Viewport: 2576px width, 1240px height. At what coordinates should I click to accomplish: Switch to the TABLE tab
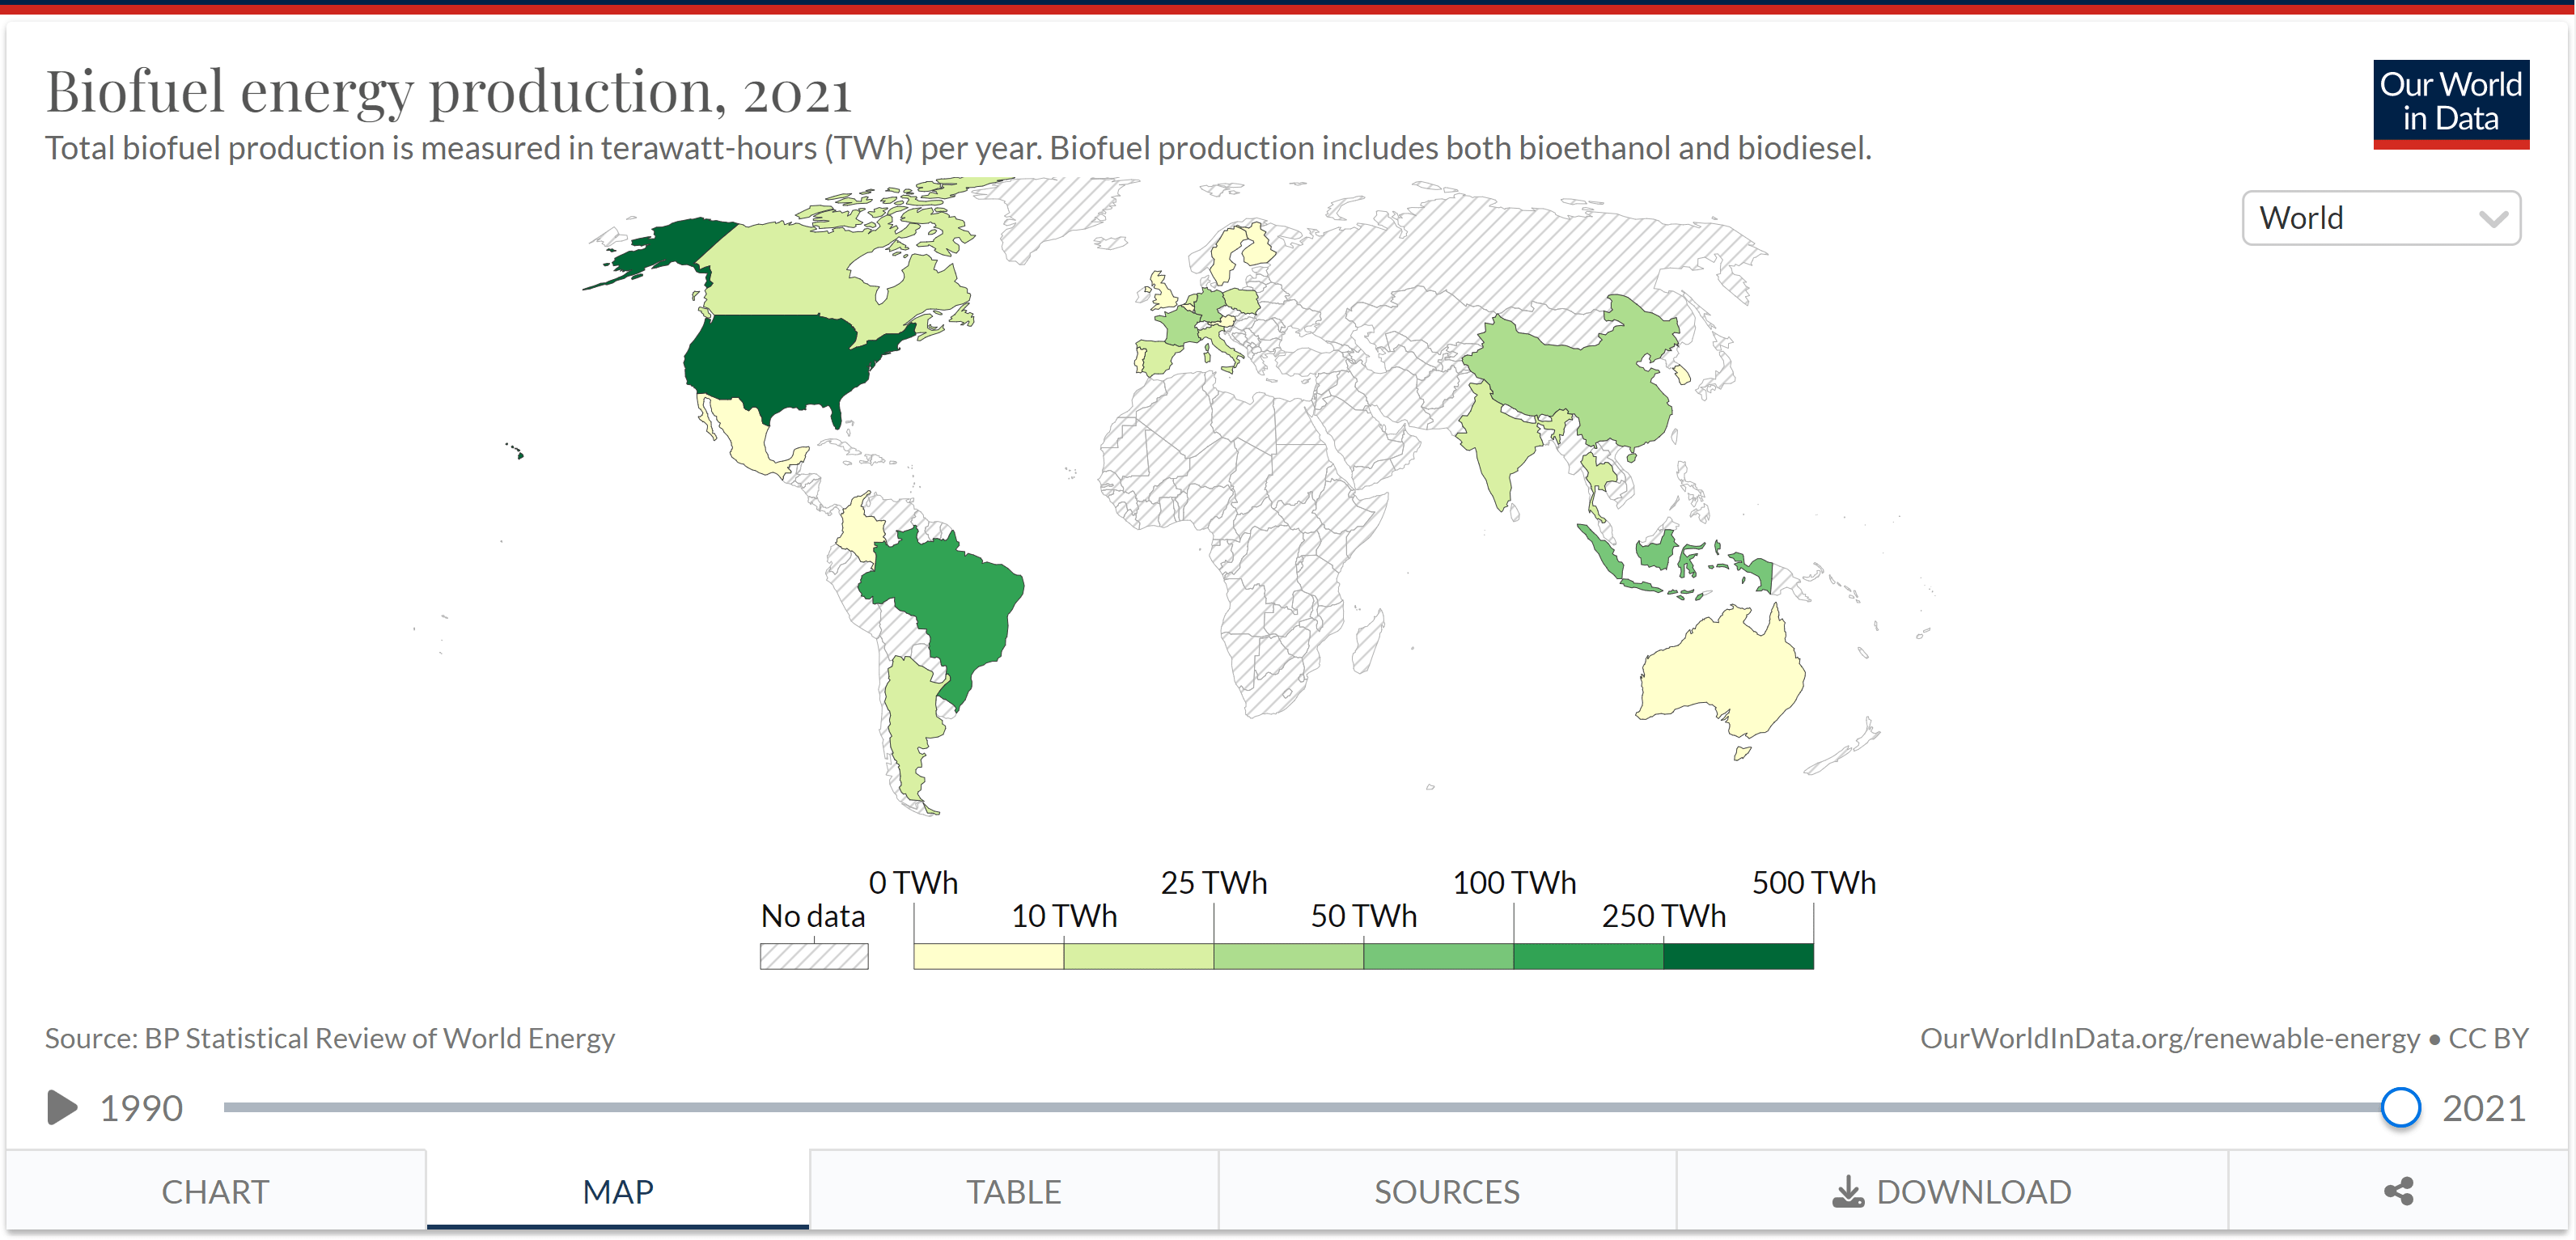tap(1012, 1191)
